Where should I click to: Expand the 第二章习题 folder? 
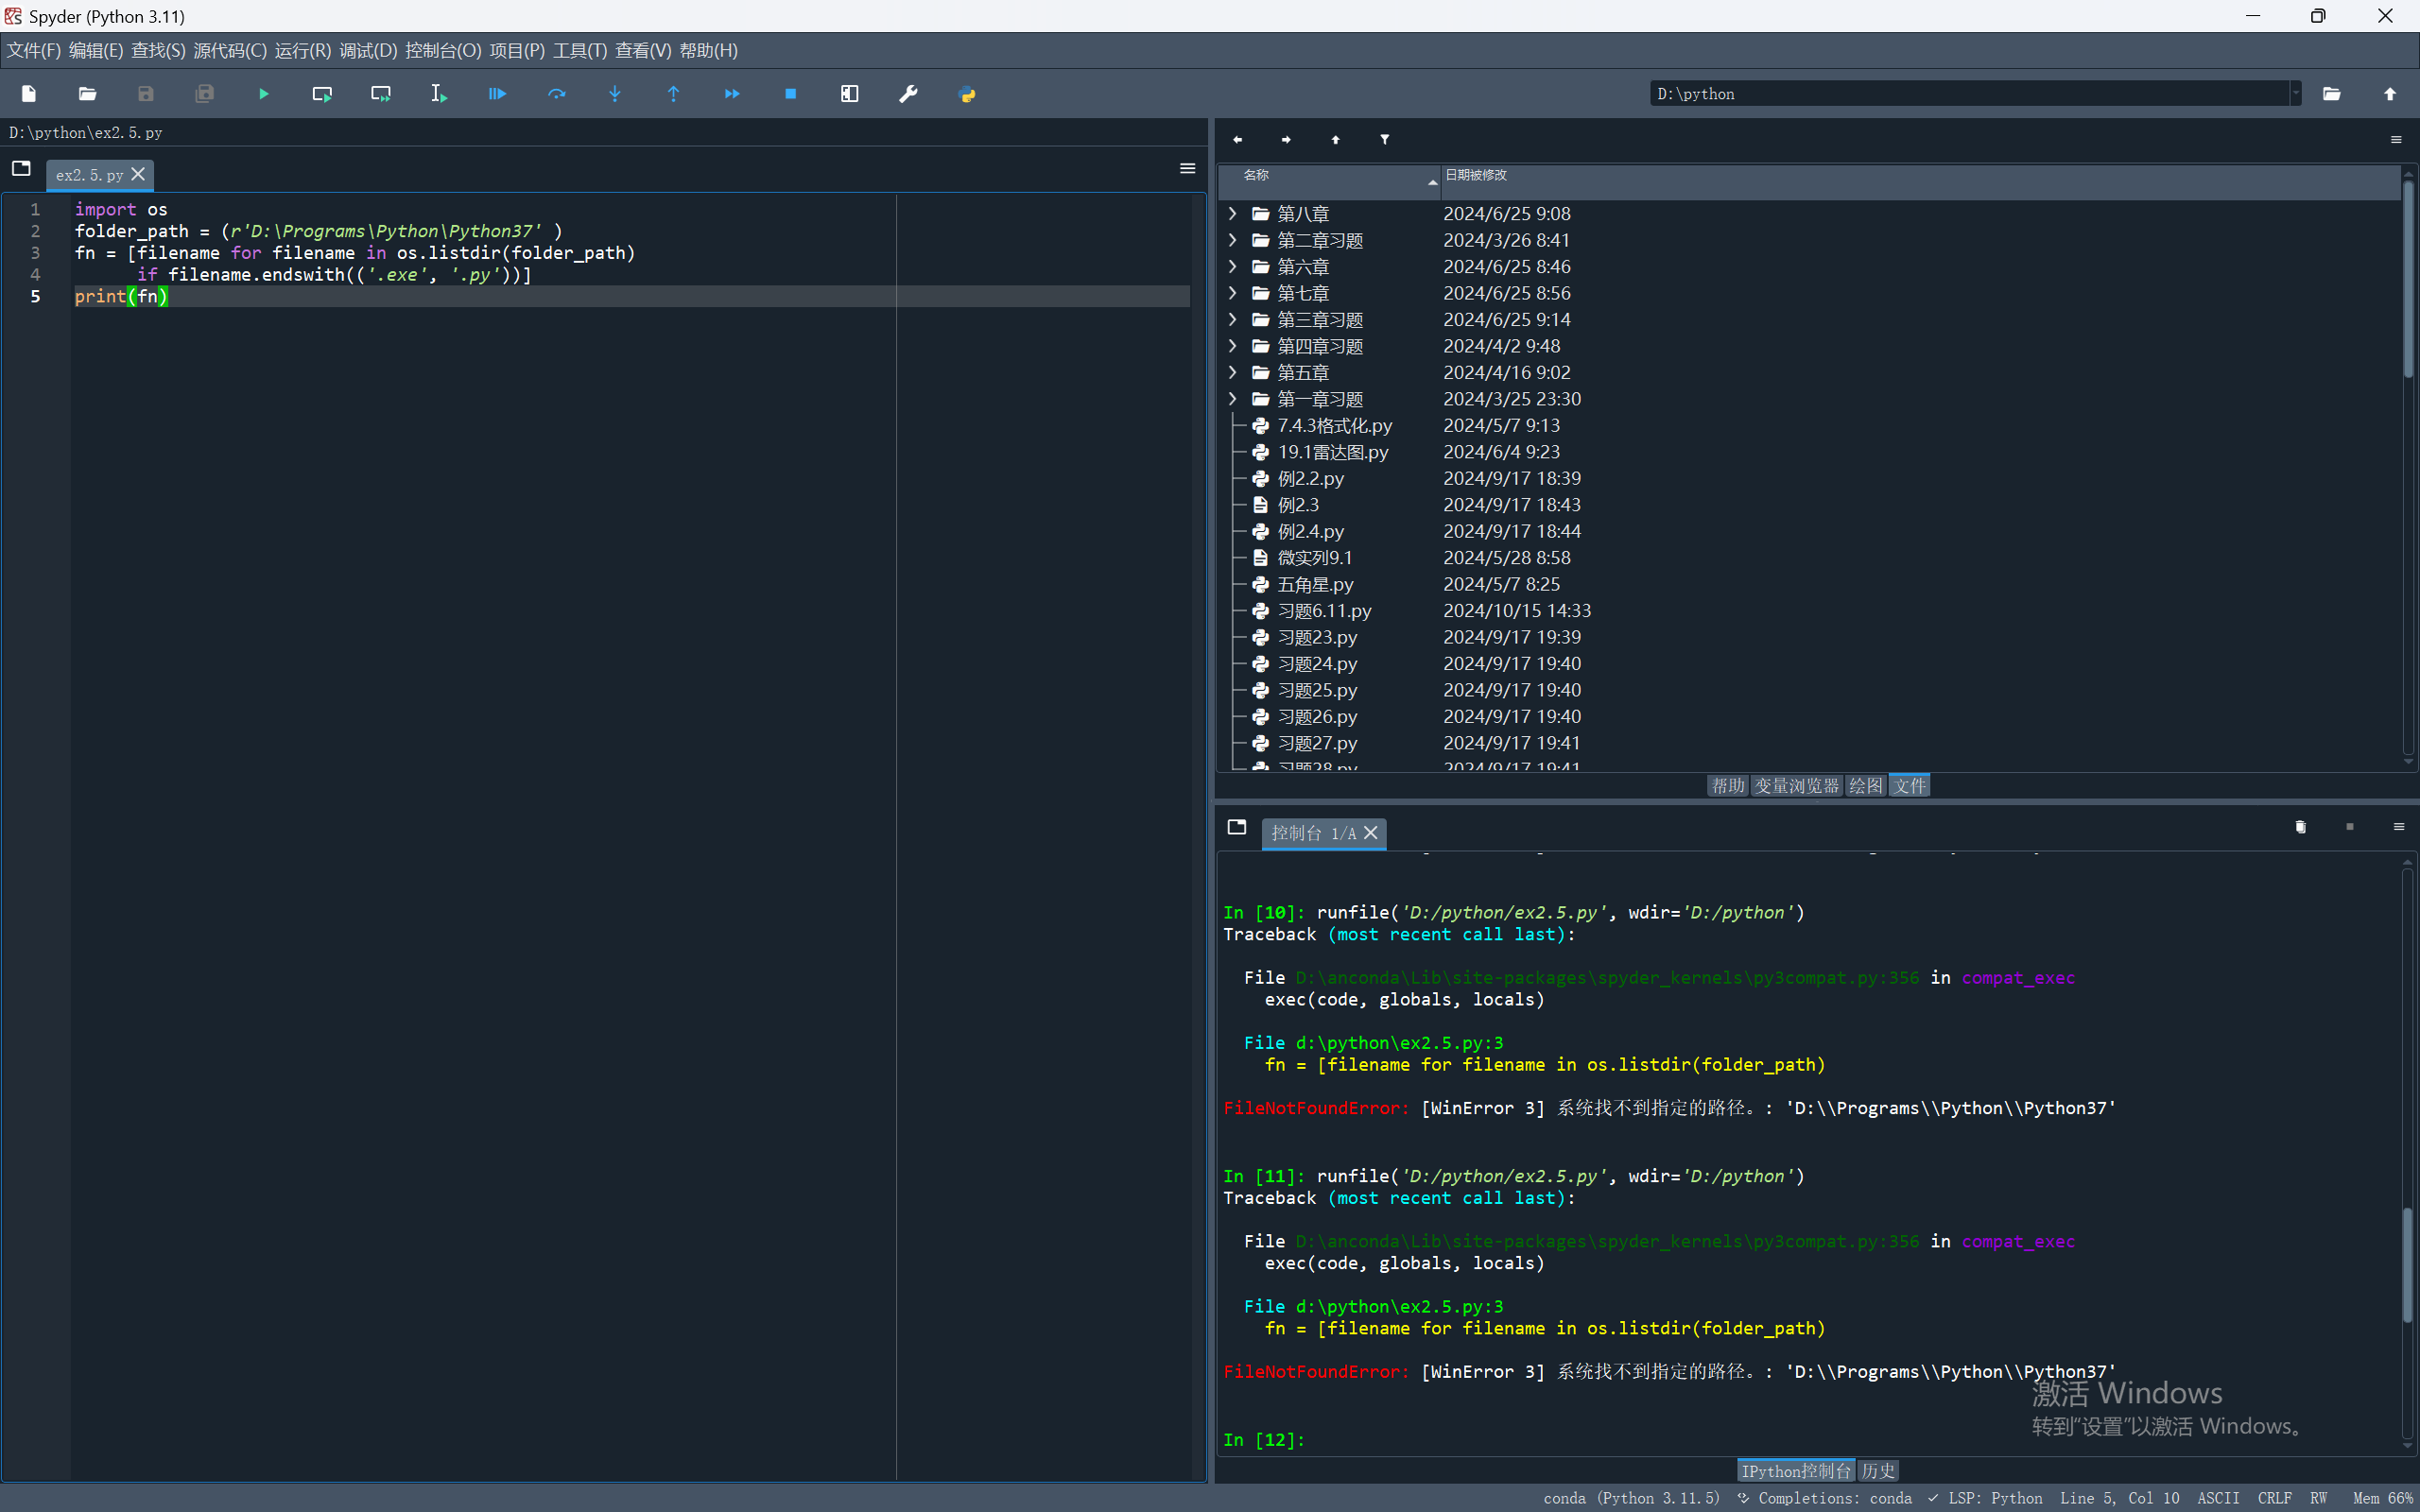tap(1233, 240)
